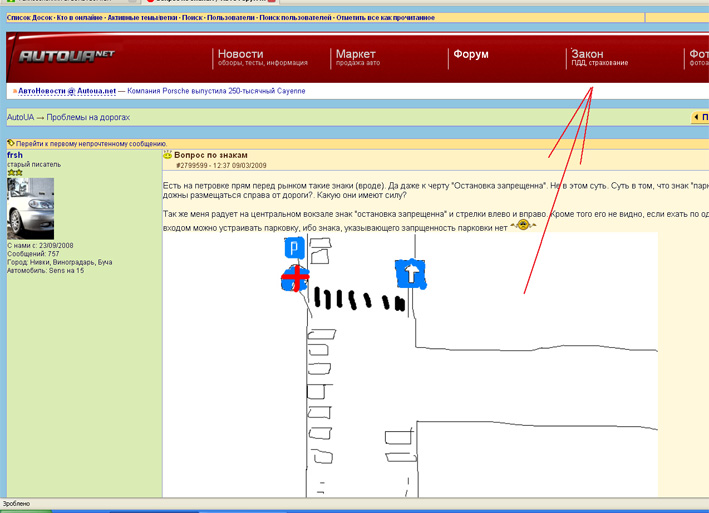Click the crossed-out no-stopping sign in the drawing
709x513 pixels.
tap(295, 279)
